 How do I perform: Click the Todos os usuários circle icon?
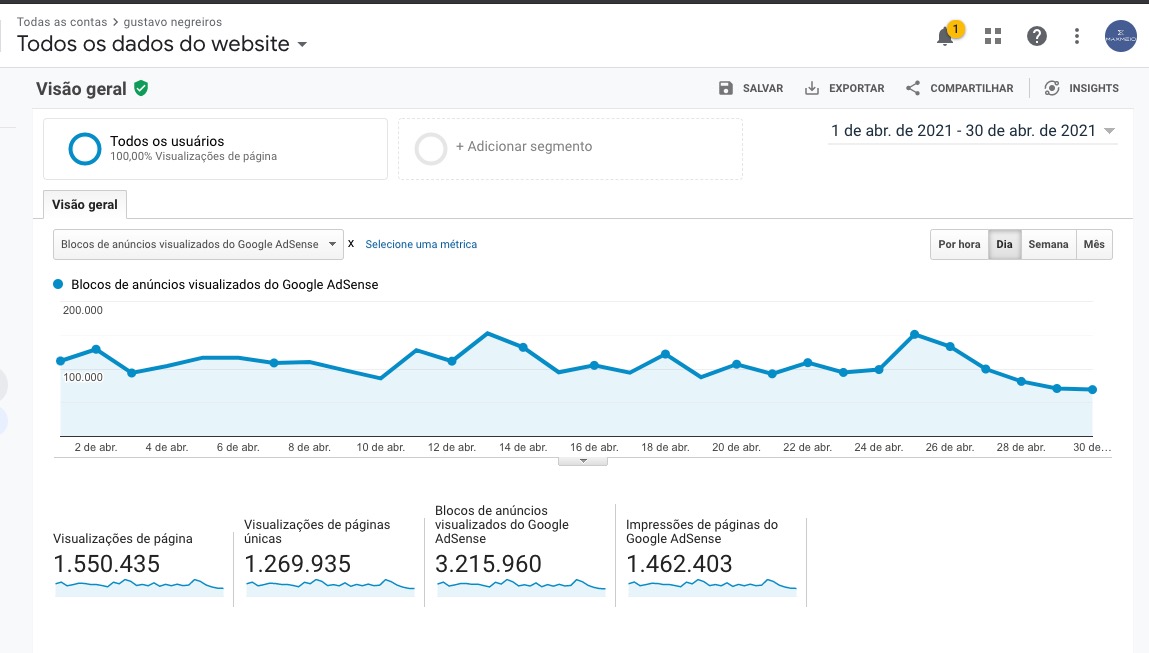point(85,149)
